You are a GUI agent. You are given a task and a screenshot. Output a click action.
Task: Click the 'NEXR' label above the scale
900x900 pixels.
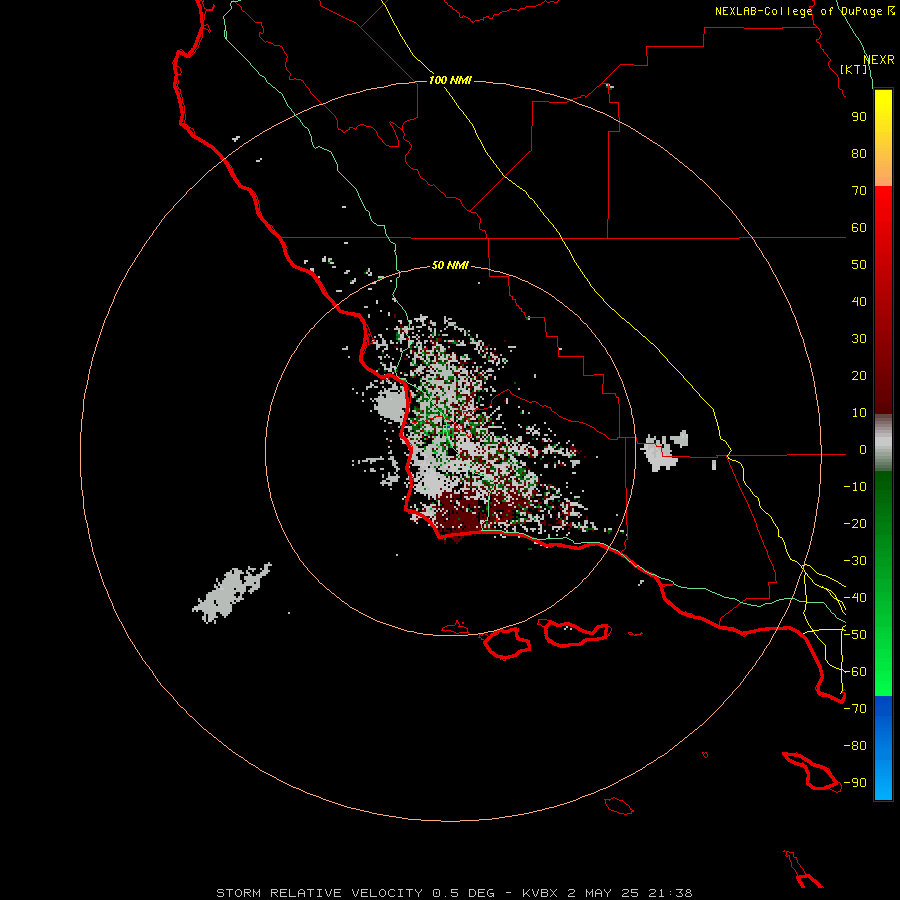[879, 60]
